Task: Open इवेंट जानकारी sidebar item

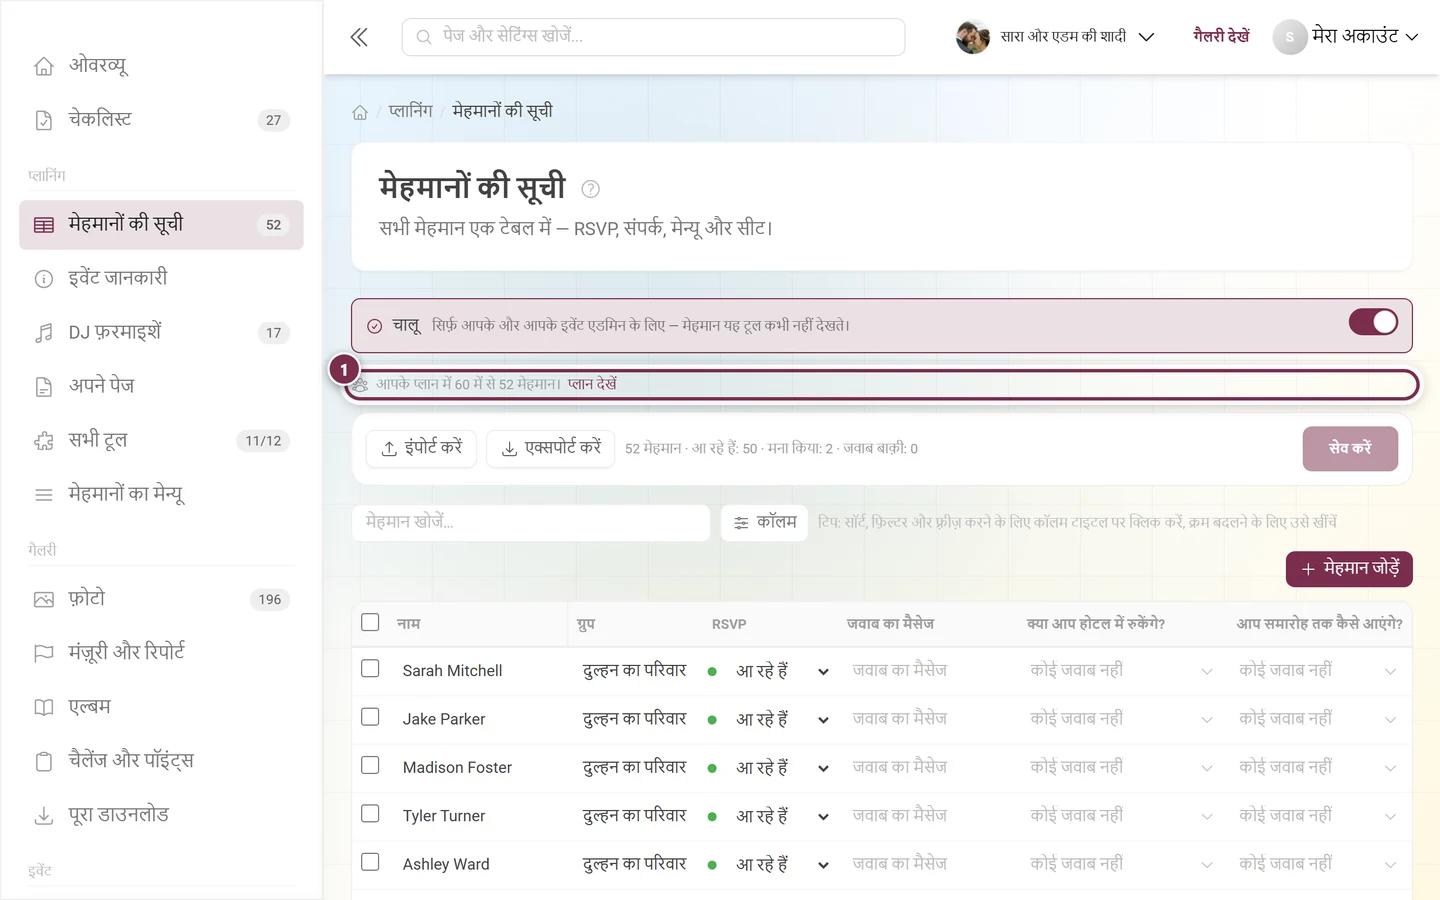Action: pyautogui.click(x=161, y=279)
